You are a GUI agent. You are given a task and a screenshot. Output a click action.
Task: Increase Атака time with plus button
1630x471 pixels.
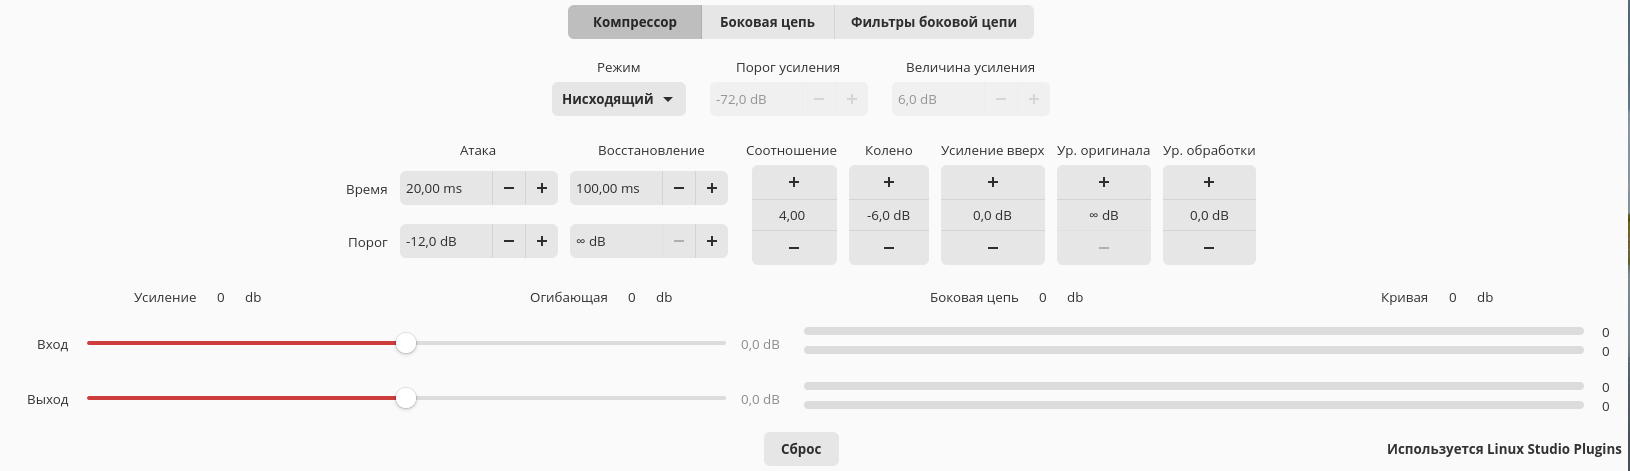[542, 188]
